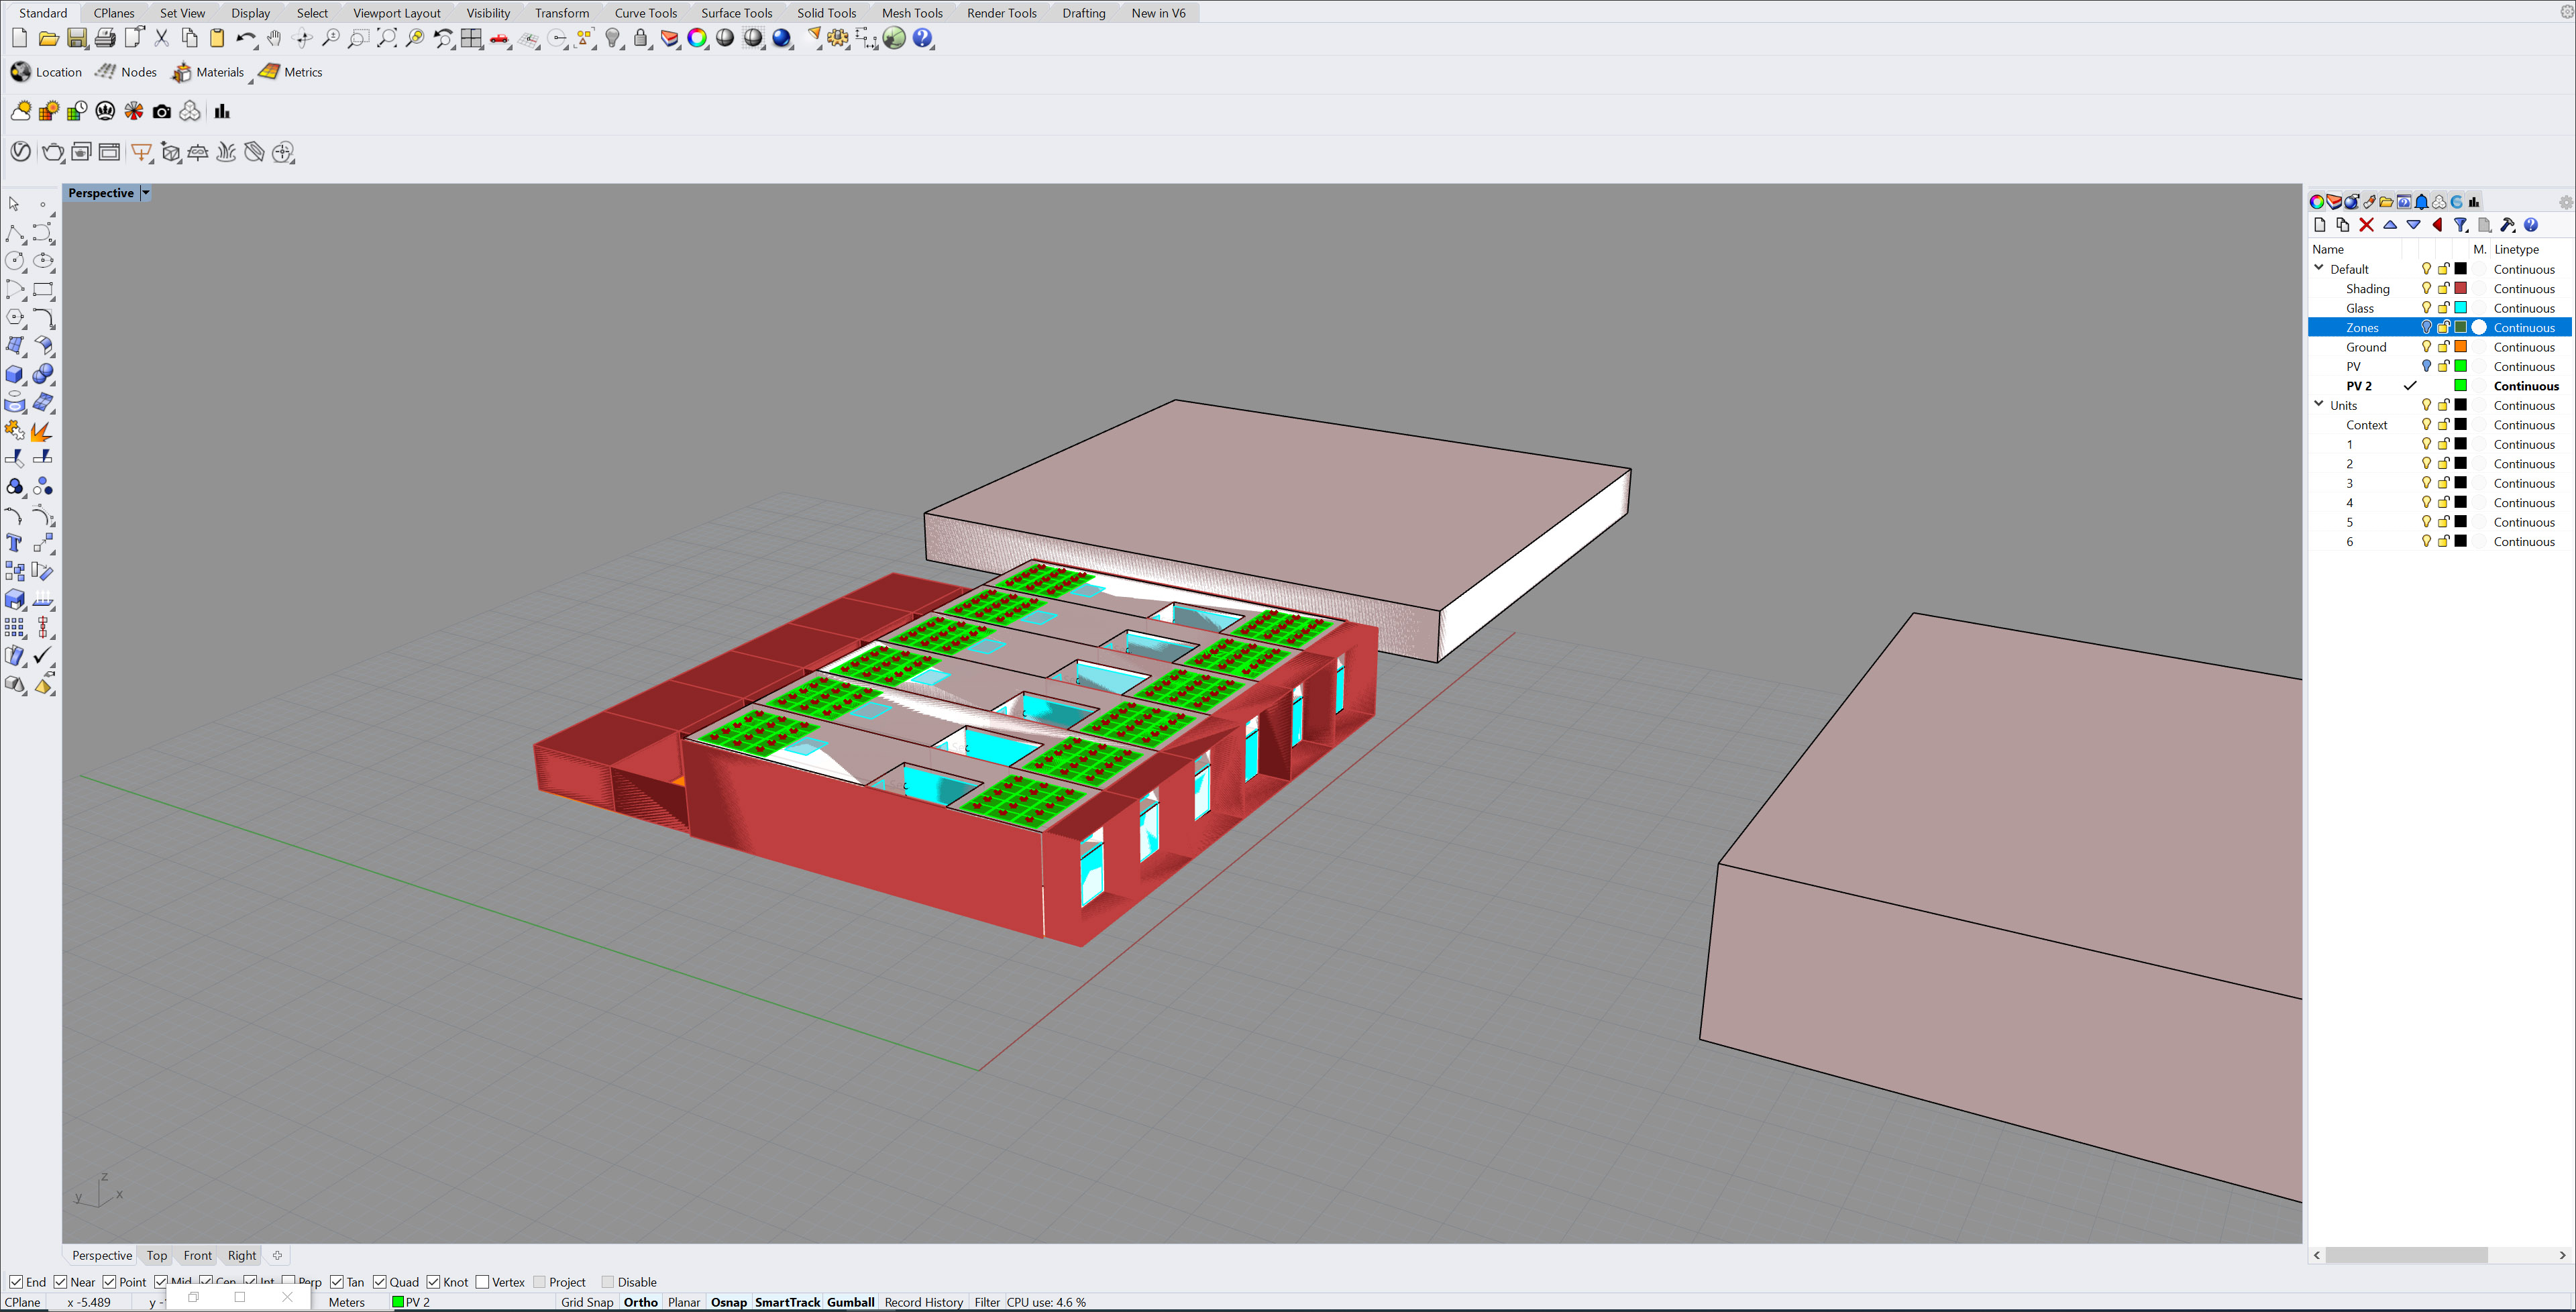Open the color wheel properties icon

pyautogui.click(x=697, y=38)
